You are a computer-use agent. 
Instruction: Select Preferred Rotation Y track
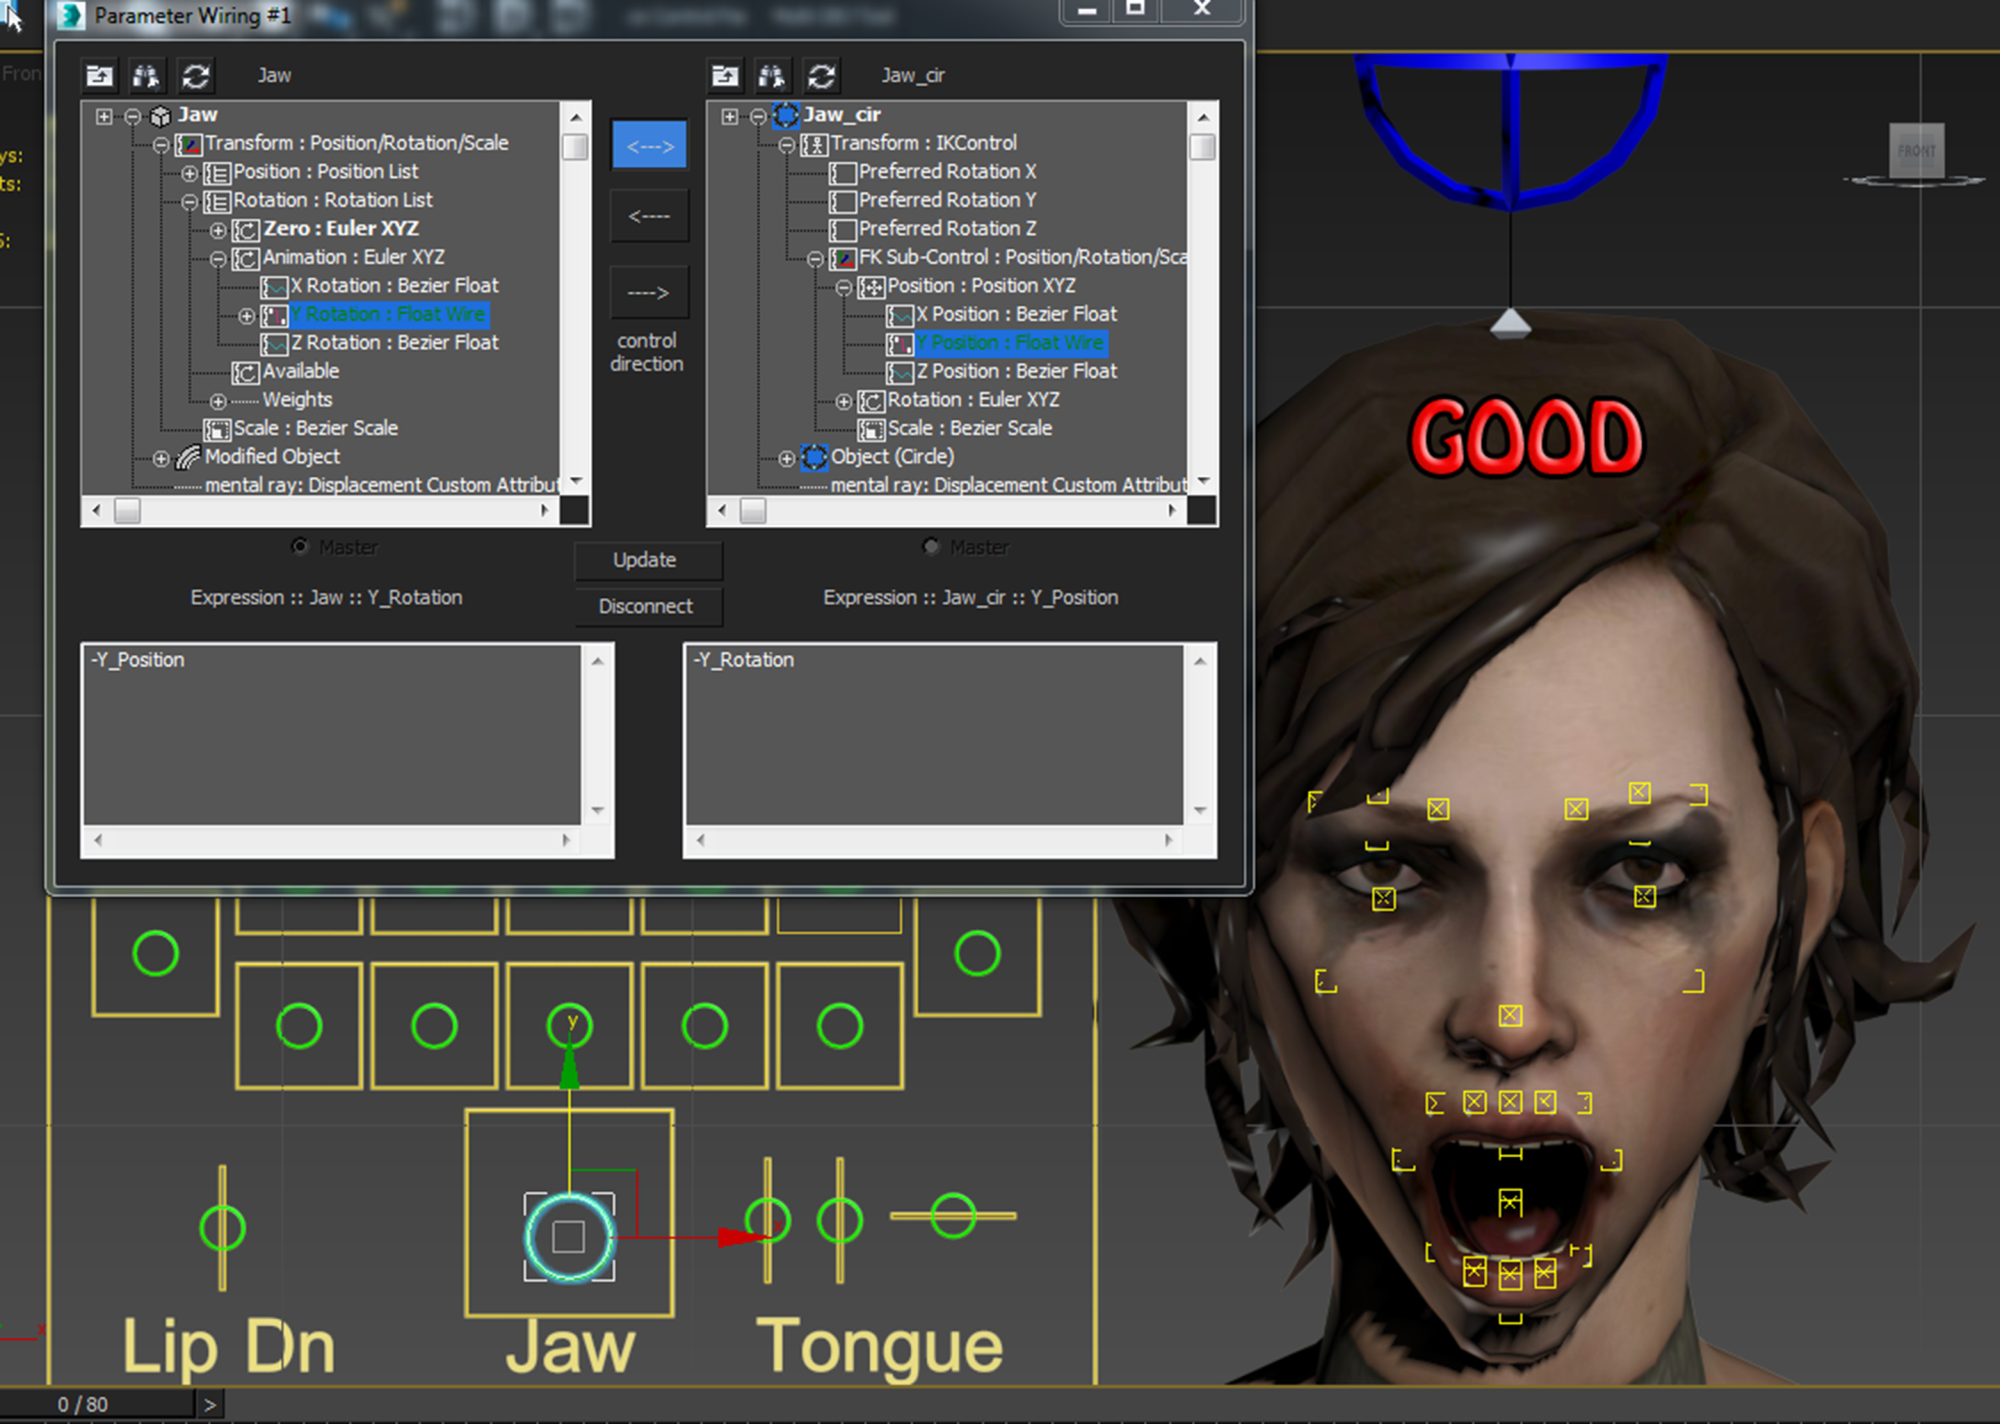click(x=947, y=200)
